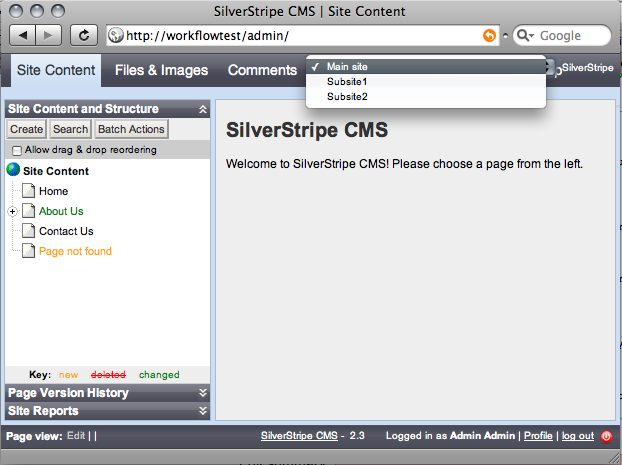This screenshot has height=465, width=622.
Task: Choose Subsite2 from the dropdown
Action: pyautogui.click(x=426, y=97)
